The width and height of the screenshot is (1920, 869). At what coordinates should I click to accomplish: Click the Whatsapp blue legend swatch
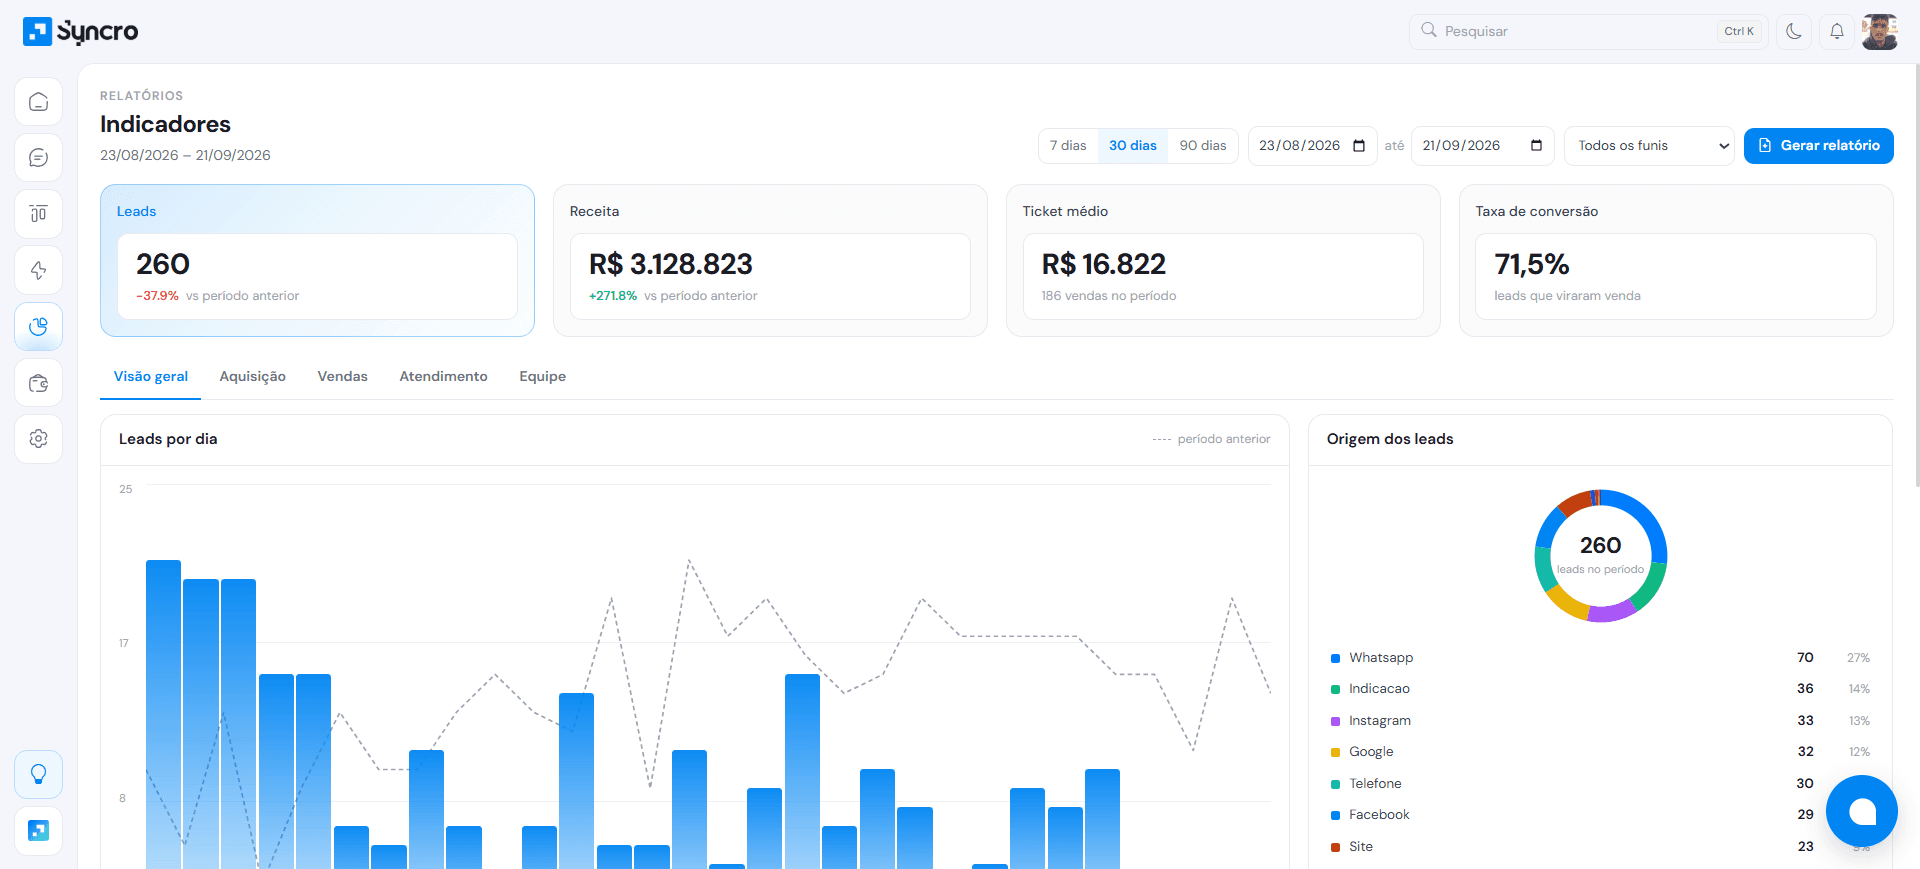(1335, 658)
